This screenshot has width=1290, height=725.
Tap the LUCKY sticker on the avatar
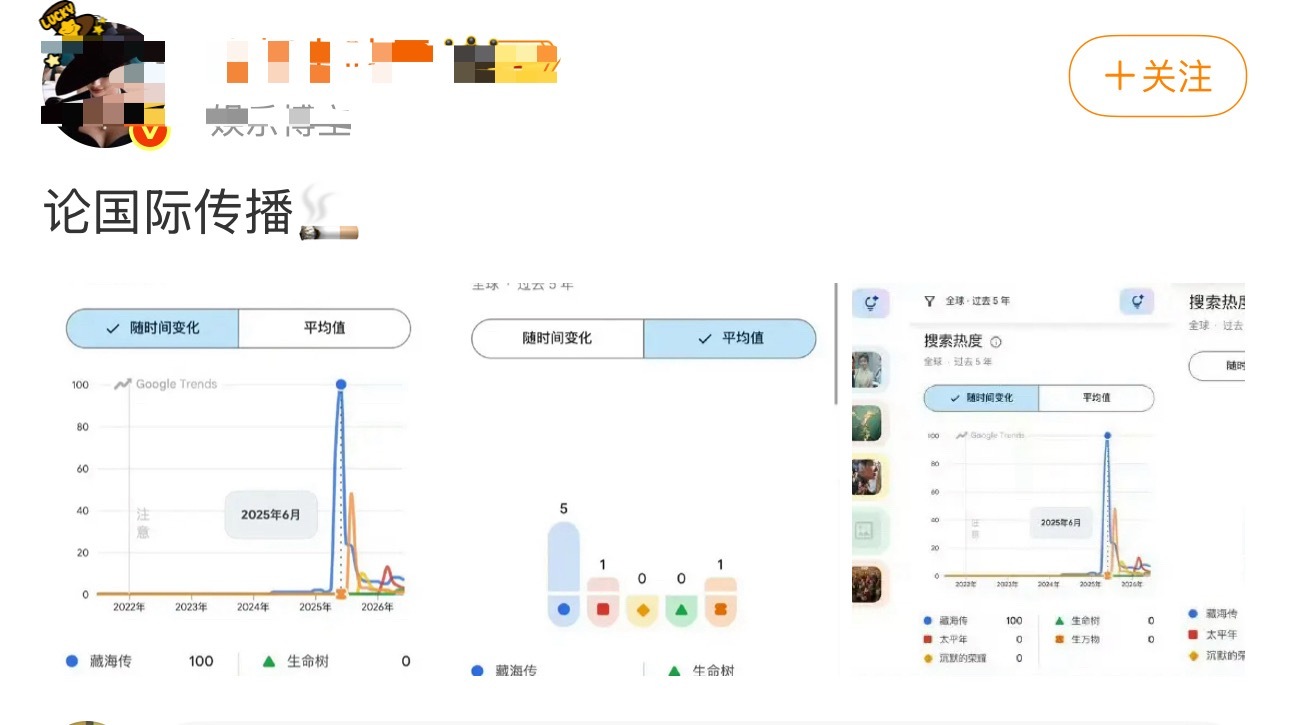pos(58,22)
